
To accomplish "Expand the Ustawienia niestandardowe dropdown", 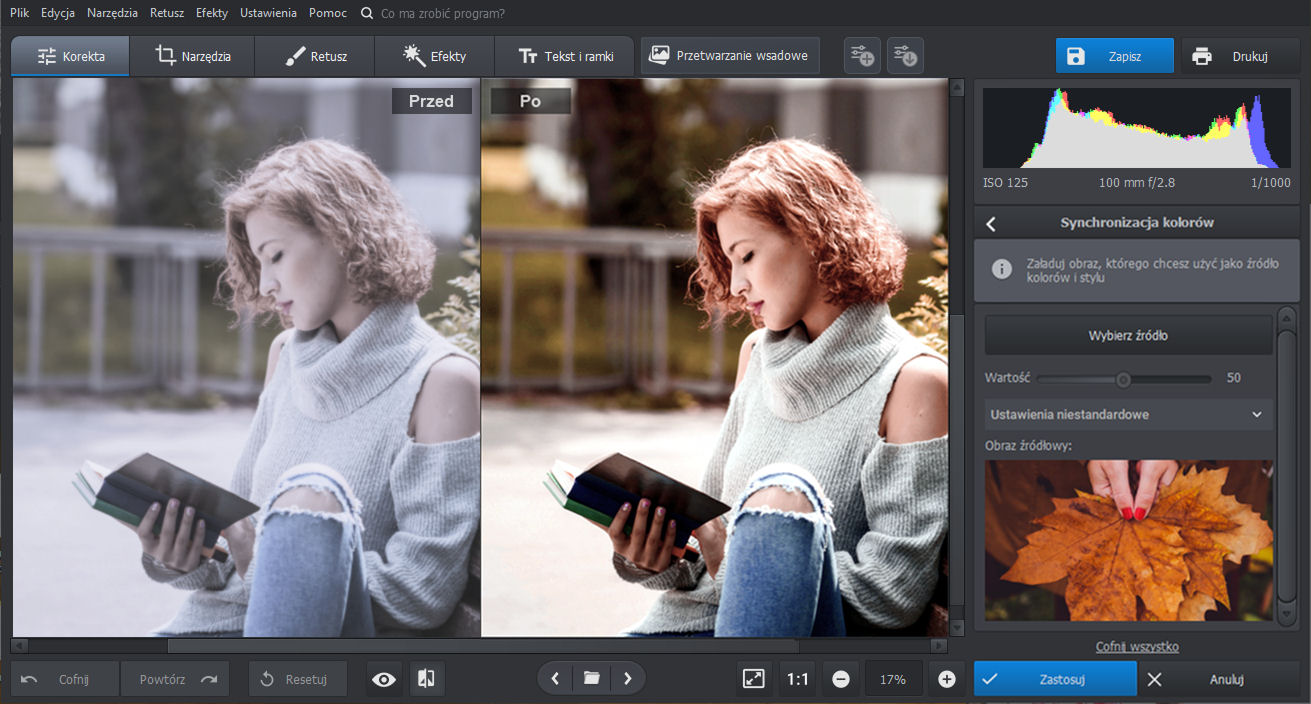I will [x=1128, y=414].
